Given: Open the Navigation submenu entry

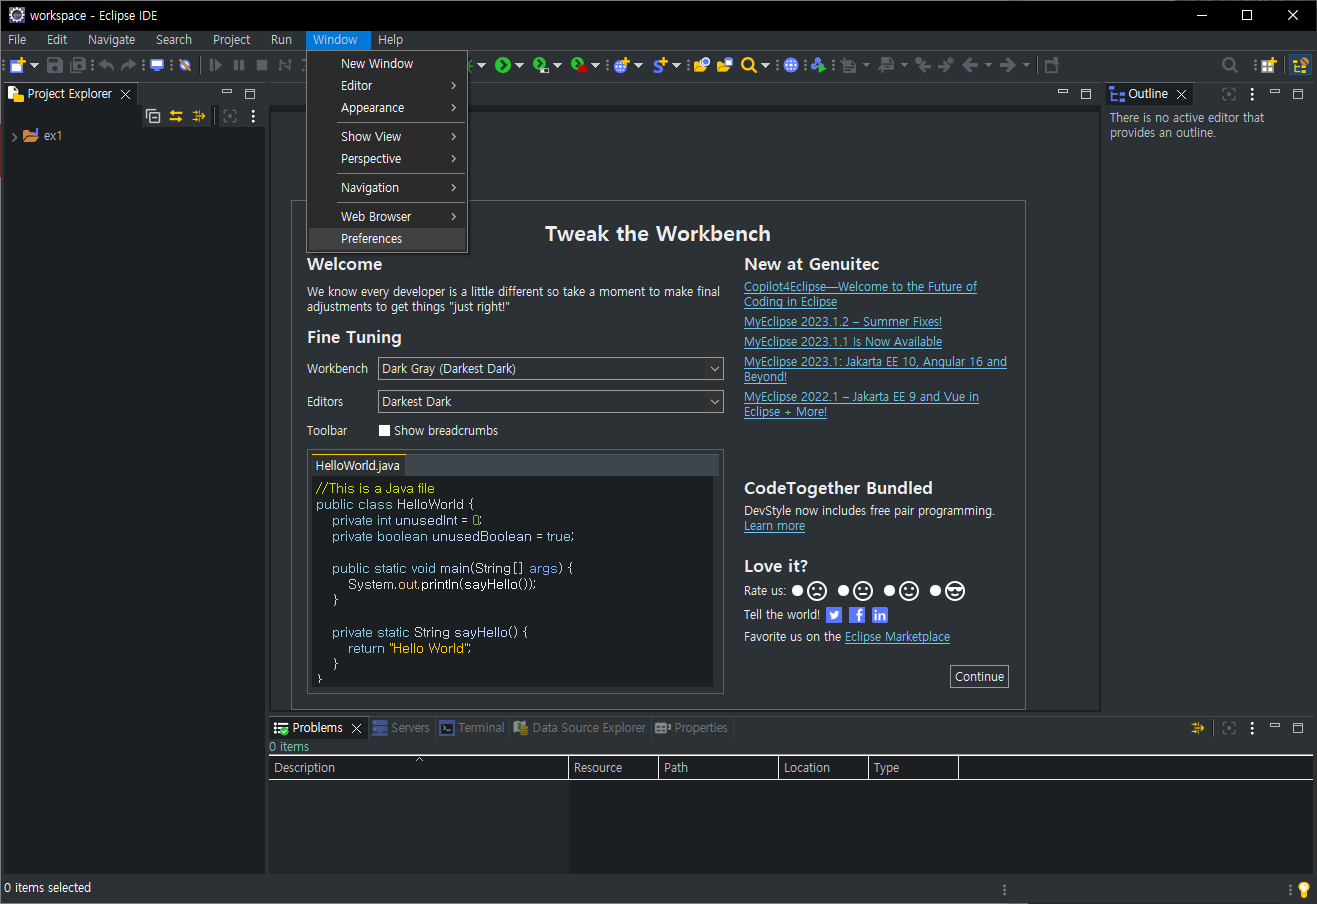Looking at the screenshot, I should (x=387, y=188).
